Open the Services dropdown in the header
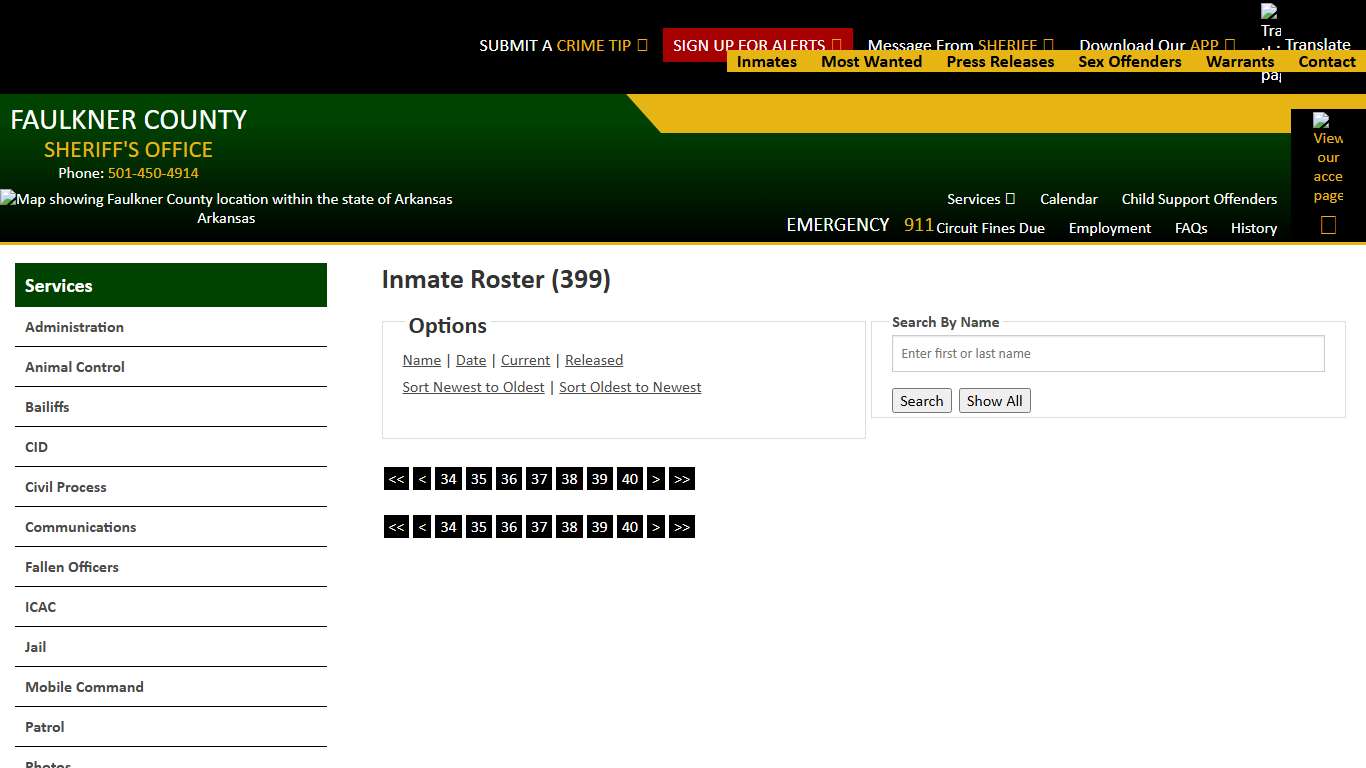The width and height of the screenshot is (1366, 768). (980, 199)
